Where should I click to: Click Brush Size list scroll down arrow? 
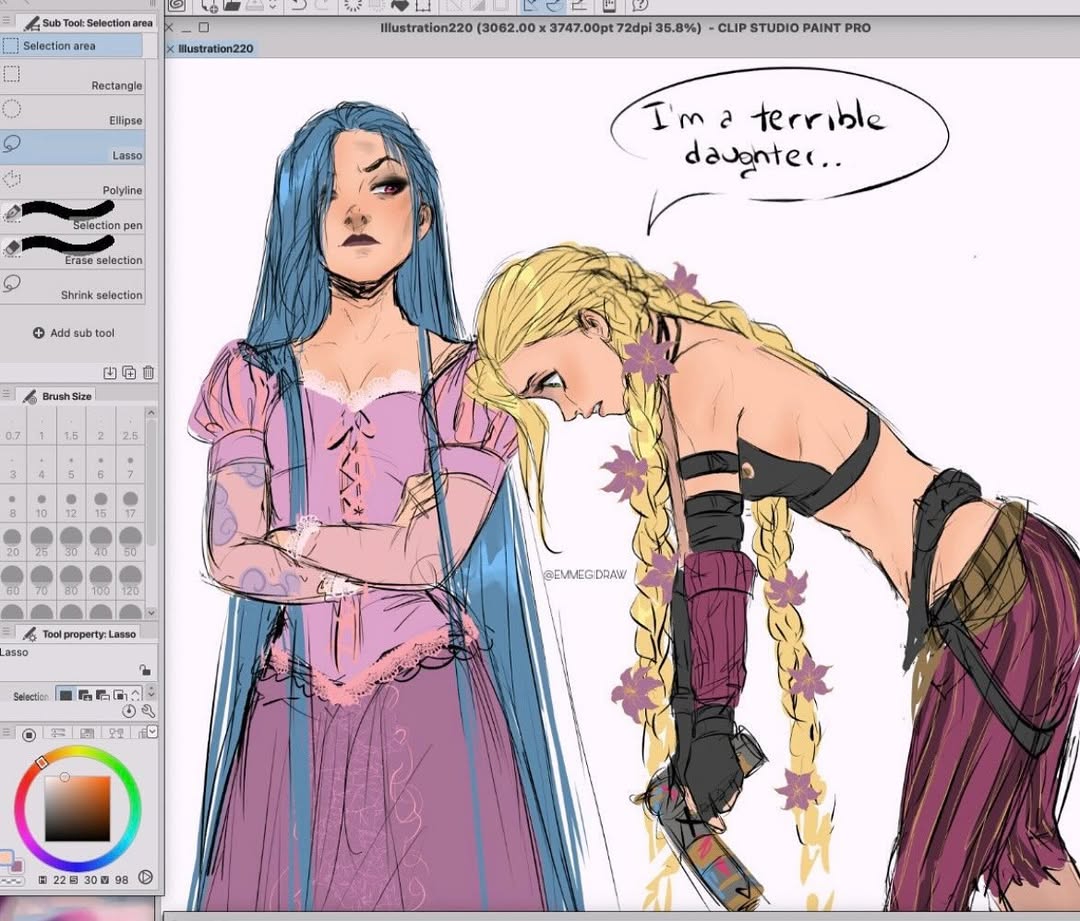[x=152, y=612]
